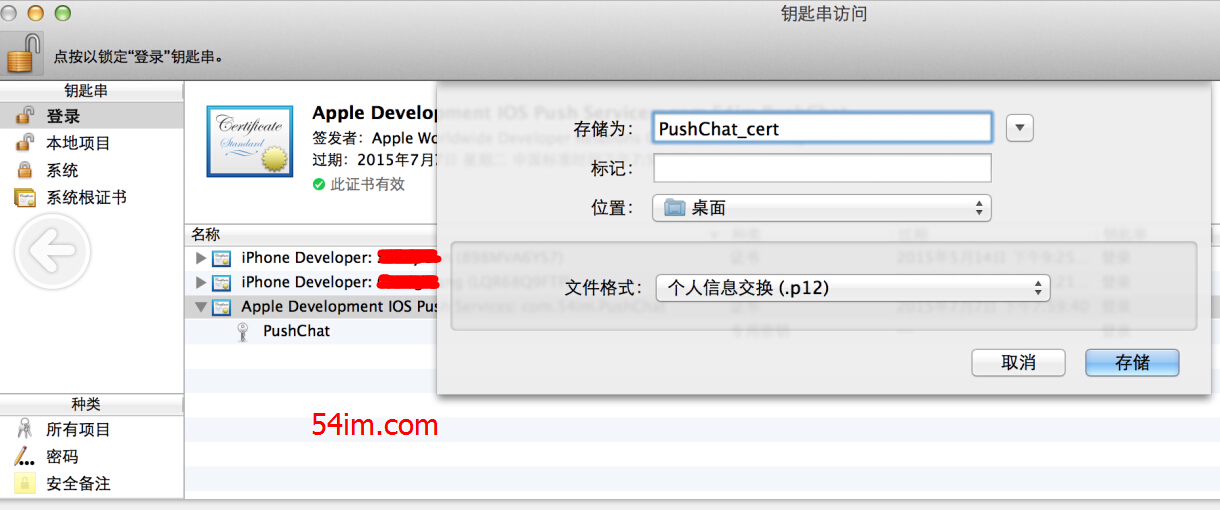Select the PushChat private key row
The height and width of the screenshot is (510, 1220).
(310, 331)
